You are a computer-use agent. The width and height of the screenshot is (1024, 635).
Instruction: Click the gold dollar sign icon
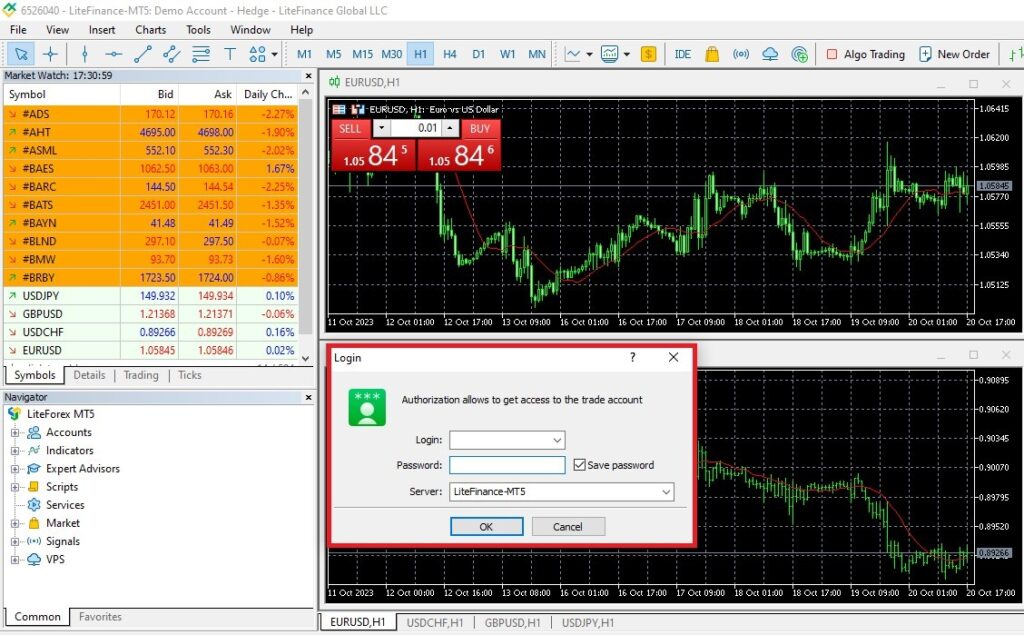point(649,54)
